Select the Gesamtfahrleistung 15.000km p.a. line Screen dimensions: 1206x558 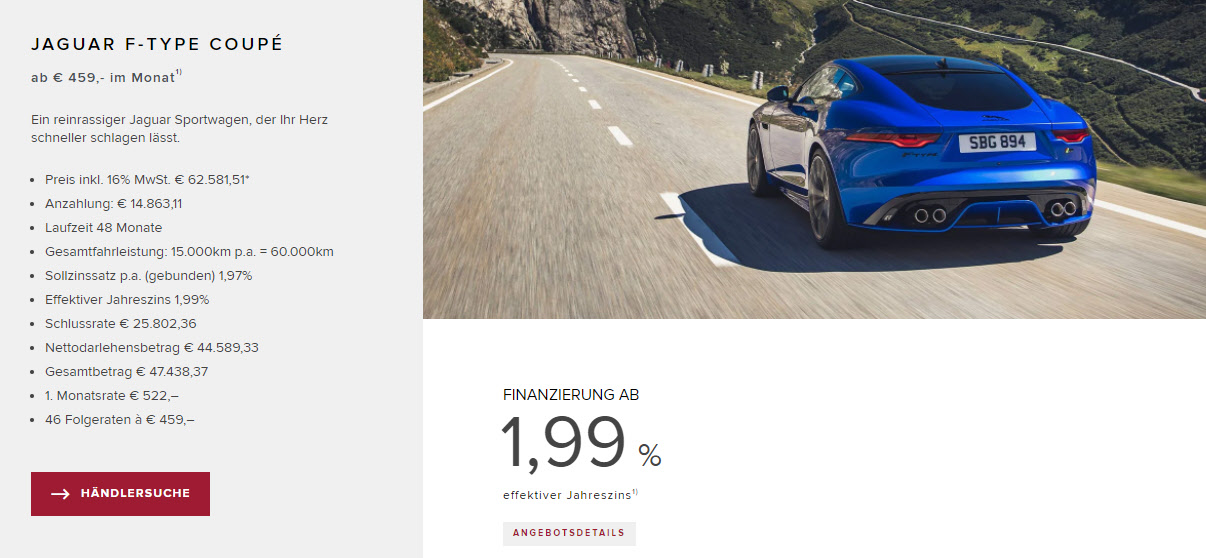[x=189, y=252]
